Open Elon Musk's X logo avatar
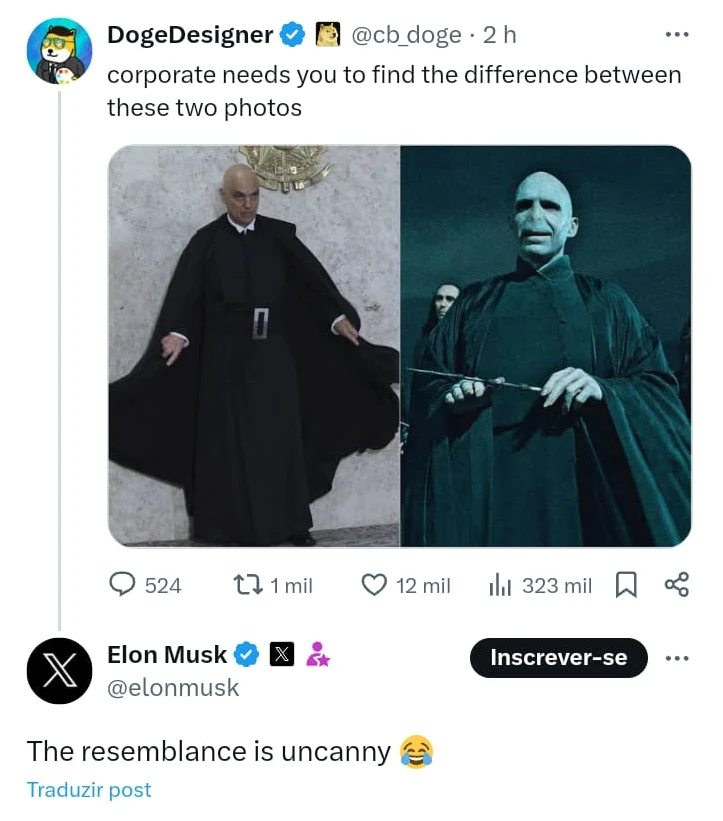 (59, 671)
